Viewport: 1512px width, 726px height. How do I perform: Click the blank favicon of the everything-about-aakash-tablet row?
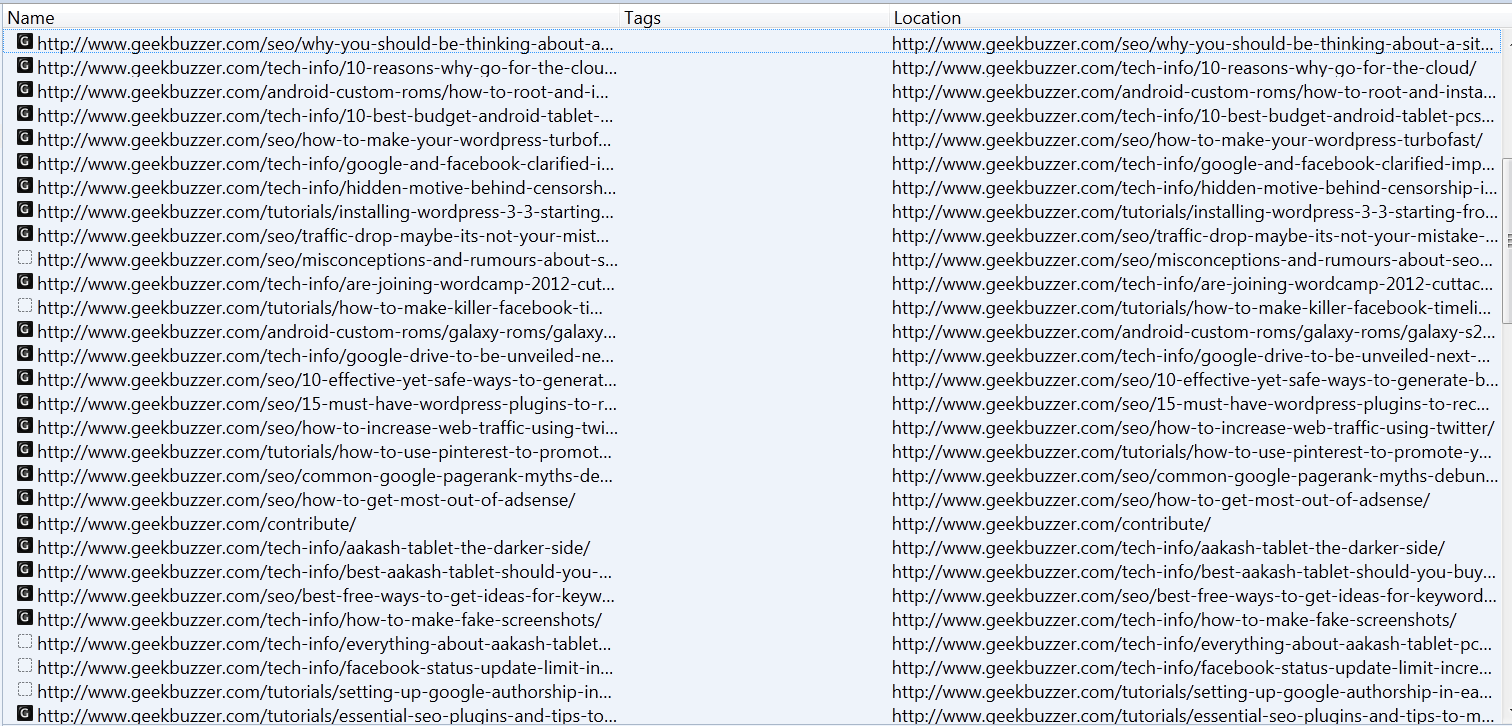(x=25, y=642)
